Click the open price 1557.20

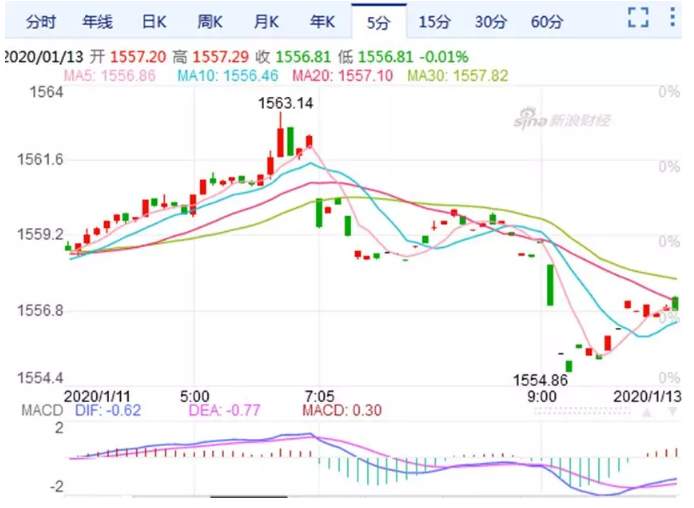tap(138, 57)
